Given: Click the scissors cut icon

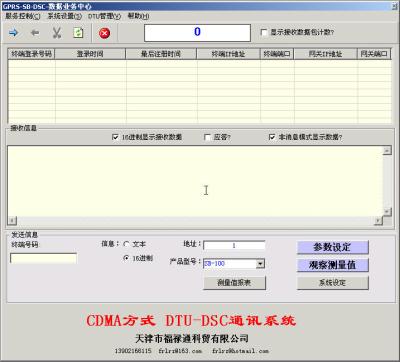Looking at the screenshot, I should [57, 33].
